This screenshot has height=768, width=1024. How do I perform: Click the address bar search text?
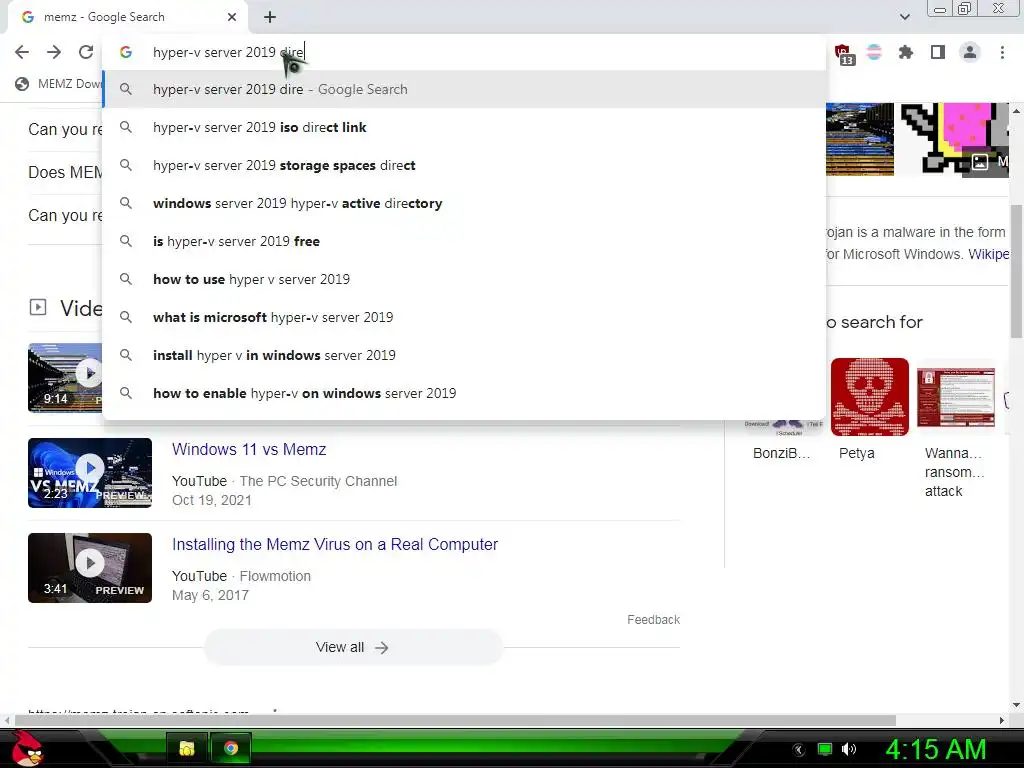click(228, 52)
